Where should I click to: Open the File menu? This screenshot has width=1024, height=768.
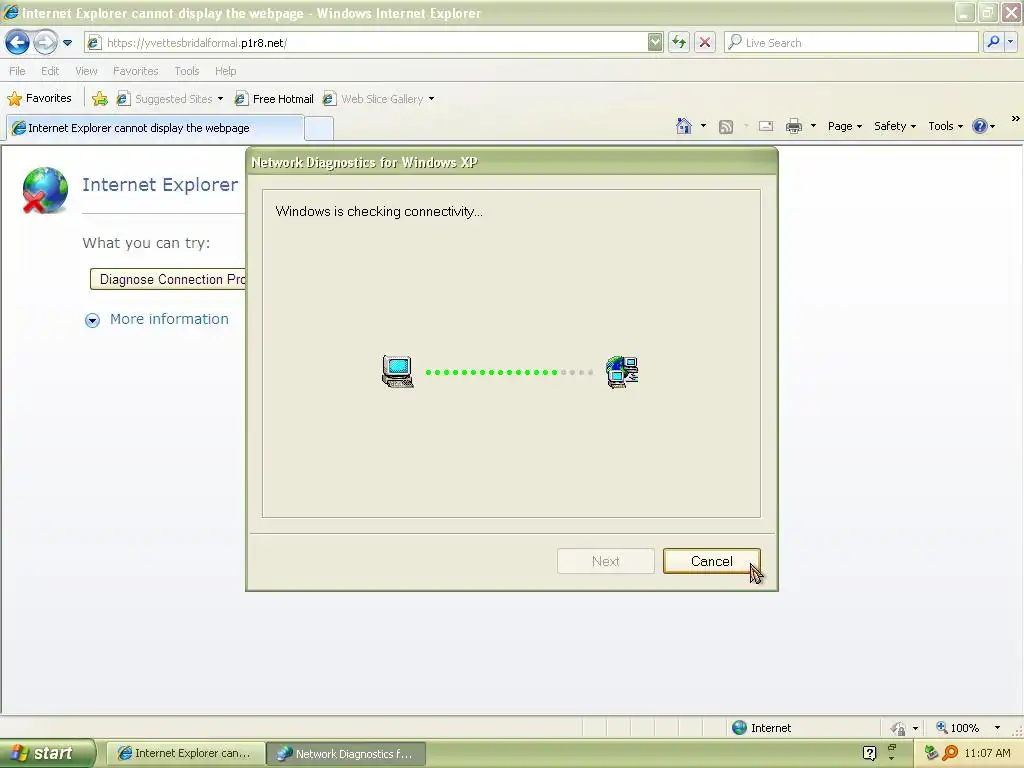coord(18,71)
